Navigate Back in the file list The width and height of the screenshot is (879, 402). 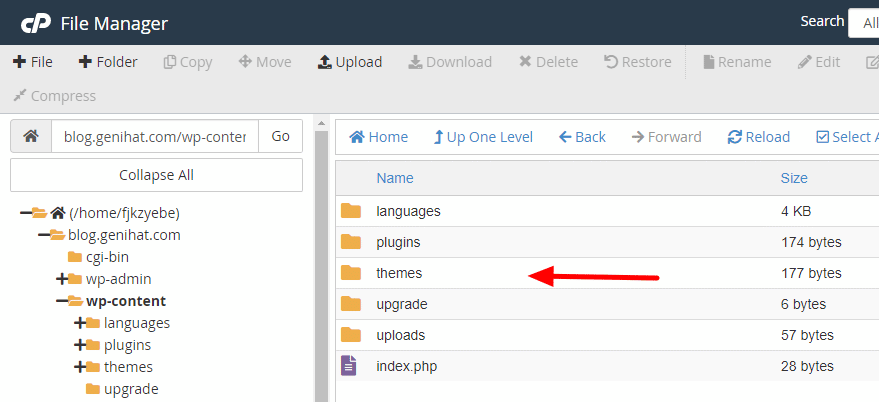(x=582, y=137)
